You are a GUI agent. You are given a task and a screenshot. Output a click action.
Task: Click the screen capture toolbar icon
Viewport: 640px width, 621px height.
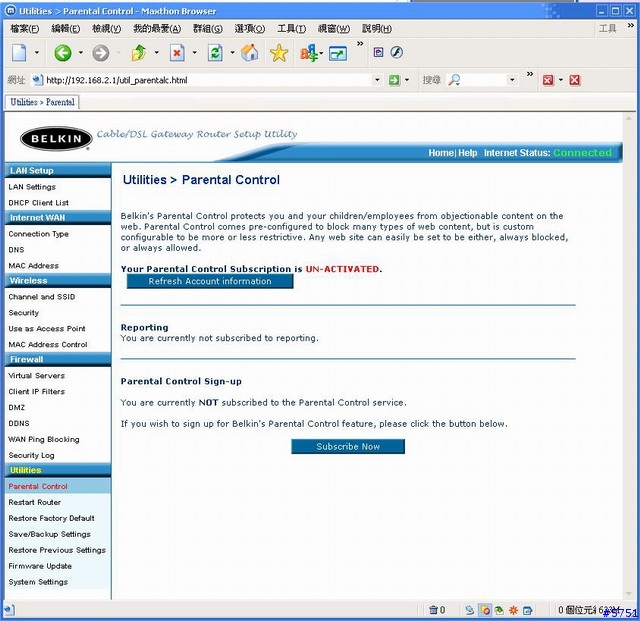[338, 53]
